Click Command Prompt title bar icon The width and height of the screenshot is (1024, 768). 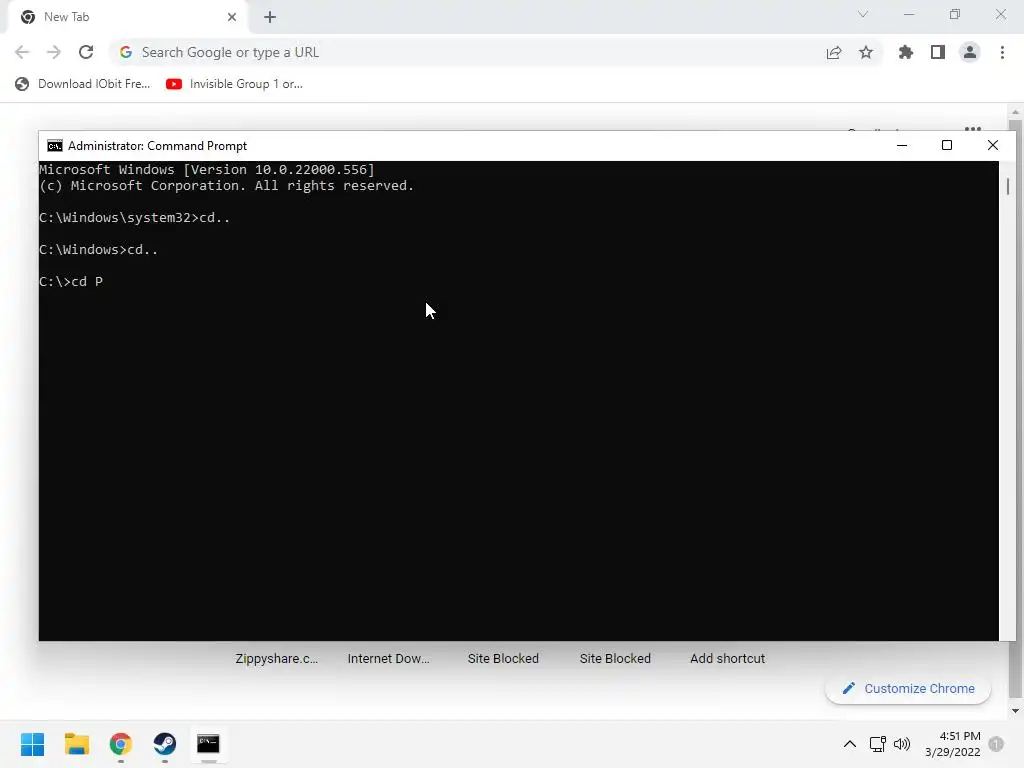55,146
